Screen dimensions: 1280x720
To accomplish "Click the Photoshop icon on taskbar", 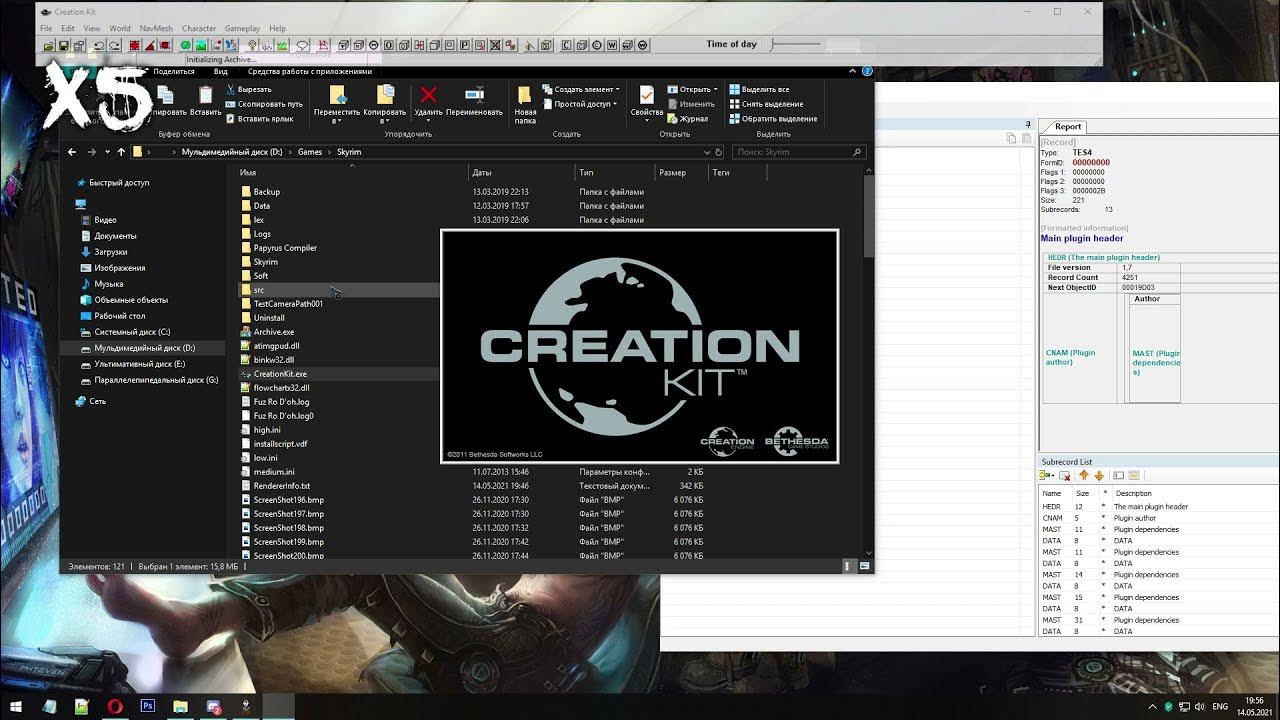I will [x=148, y=706].
